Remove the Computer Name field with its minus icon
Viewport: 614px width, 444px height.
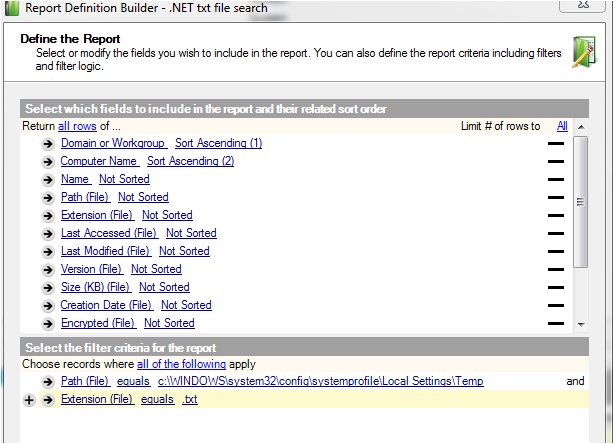(x=556, y=161)
